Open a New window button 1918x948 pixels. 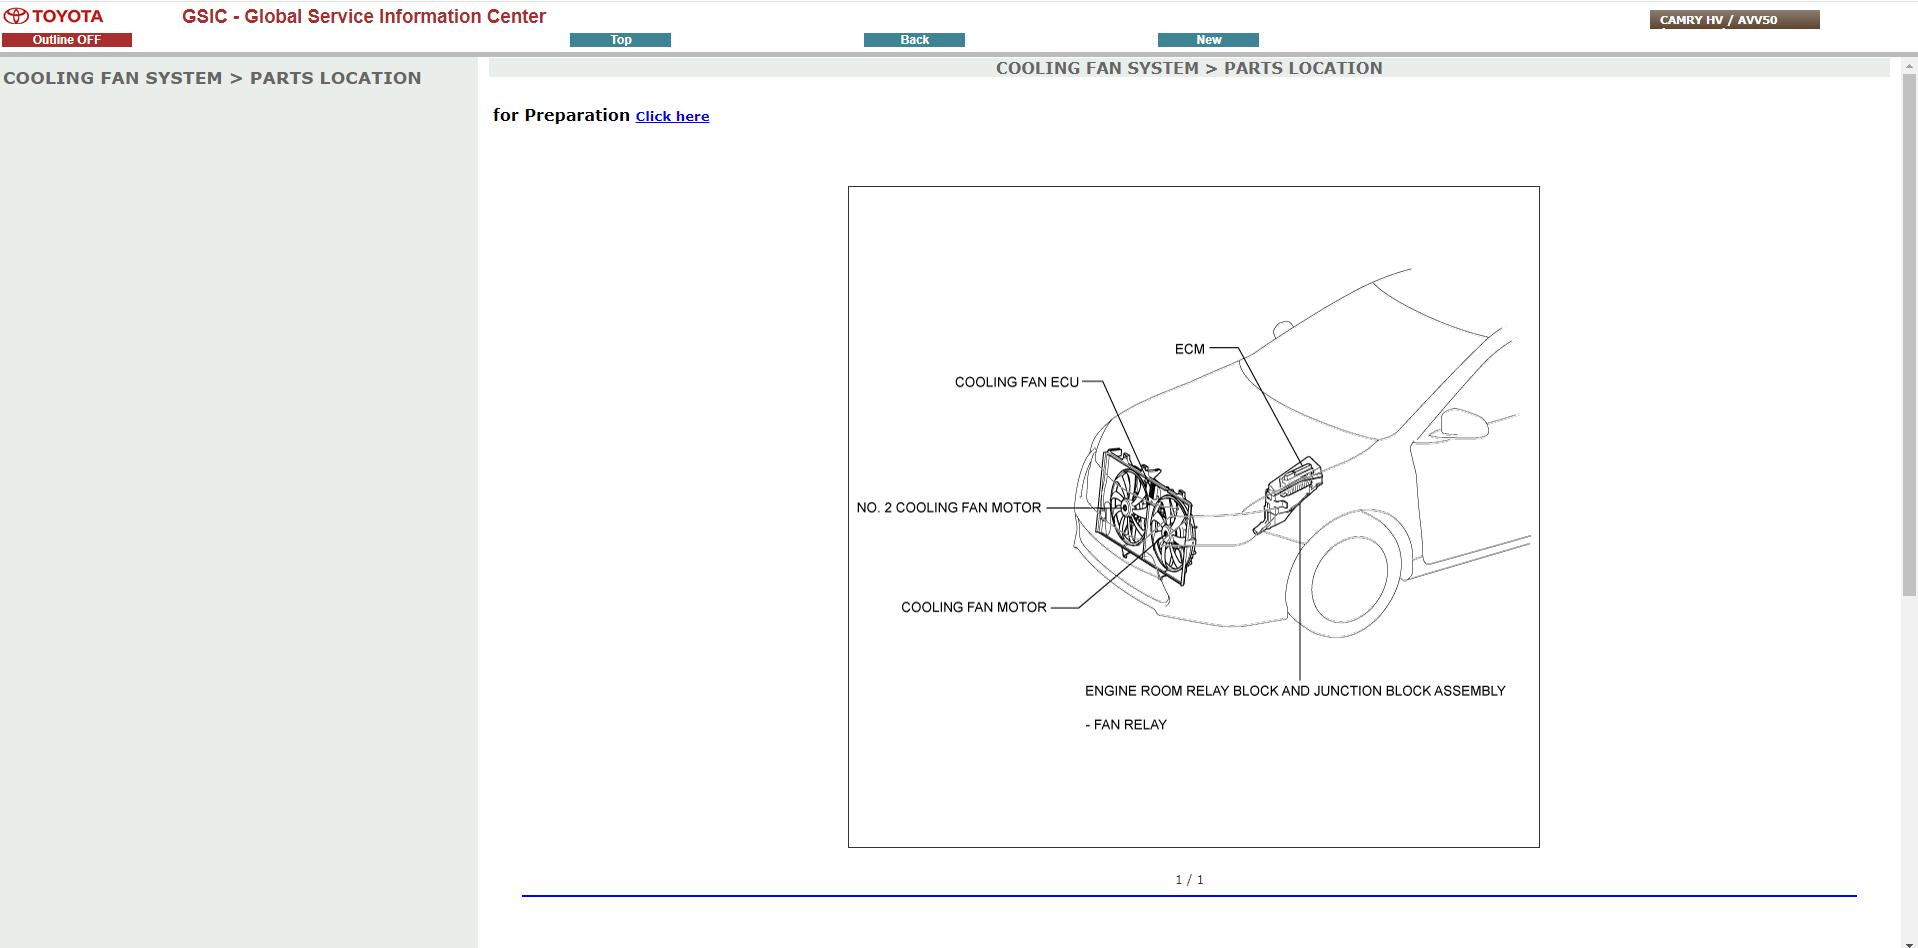tap(1208, 40)
